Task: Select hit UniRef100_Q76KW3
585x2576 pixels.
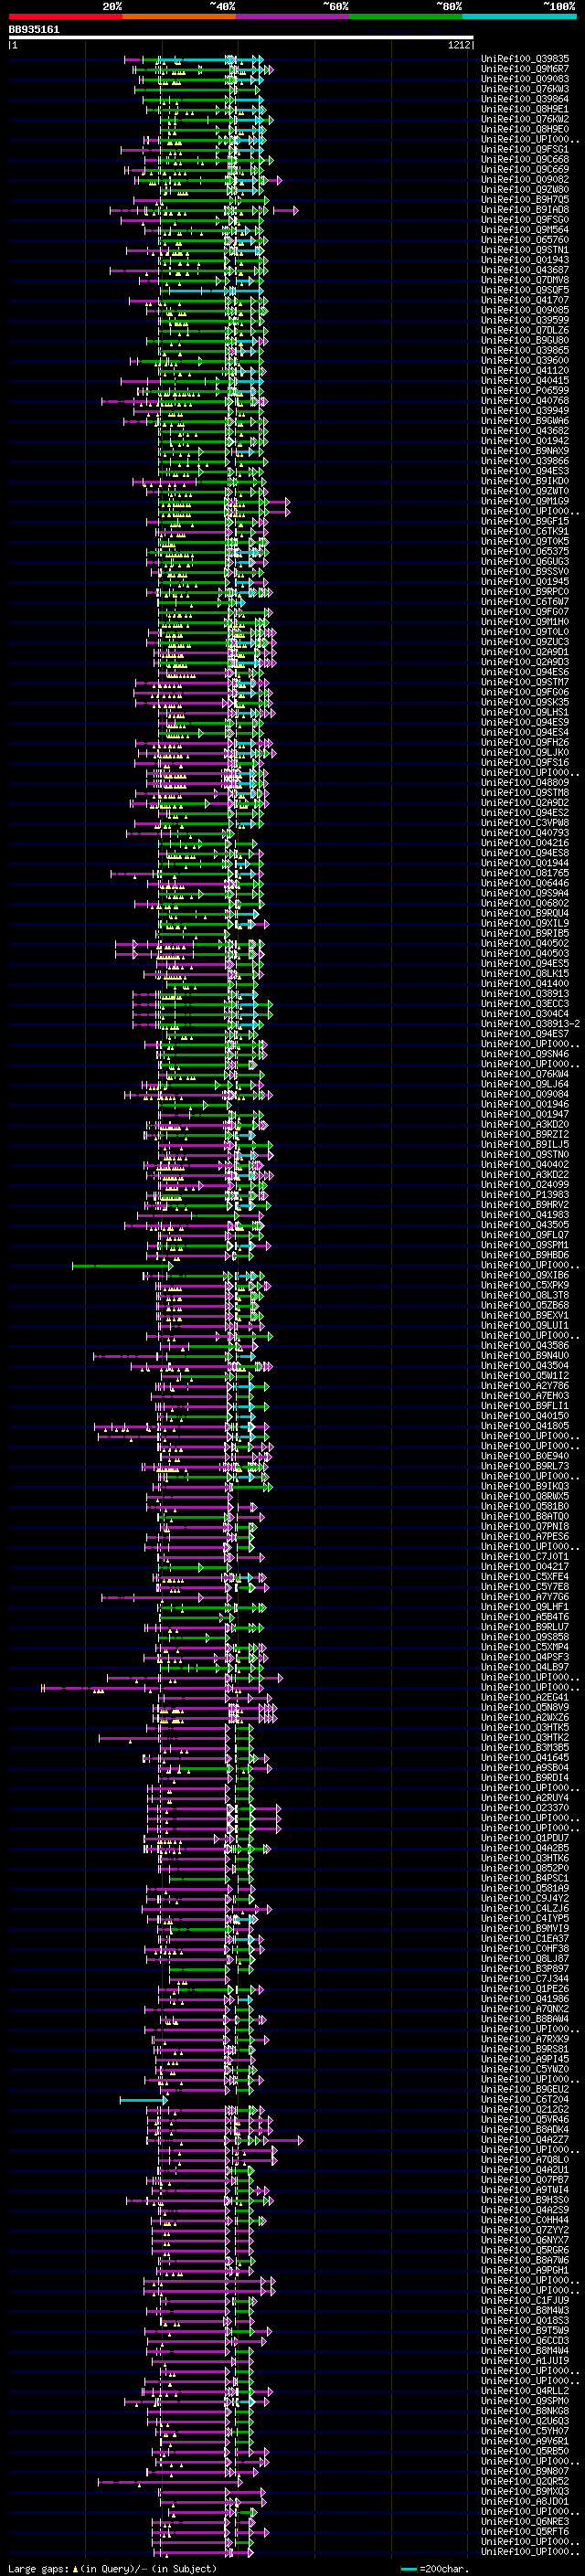Action: click(x=525, y=89)
